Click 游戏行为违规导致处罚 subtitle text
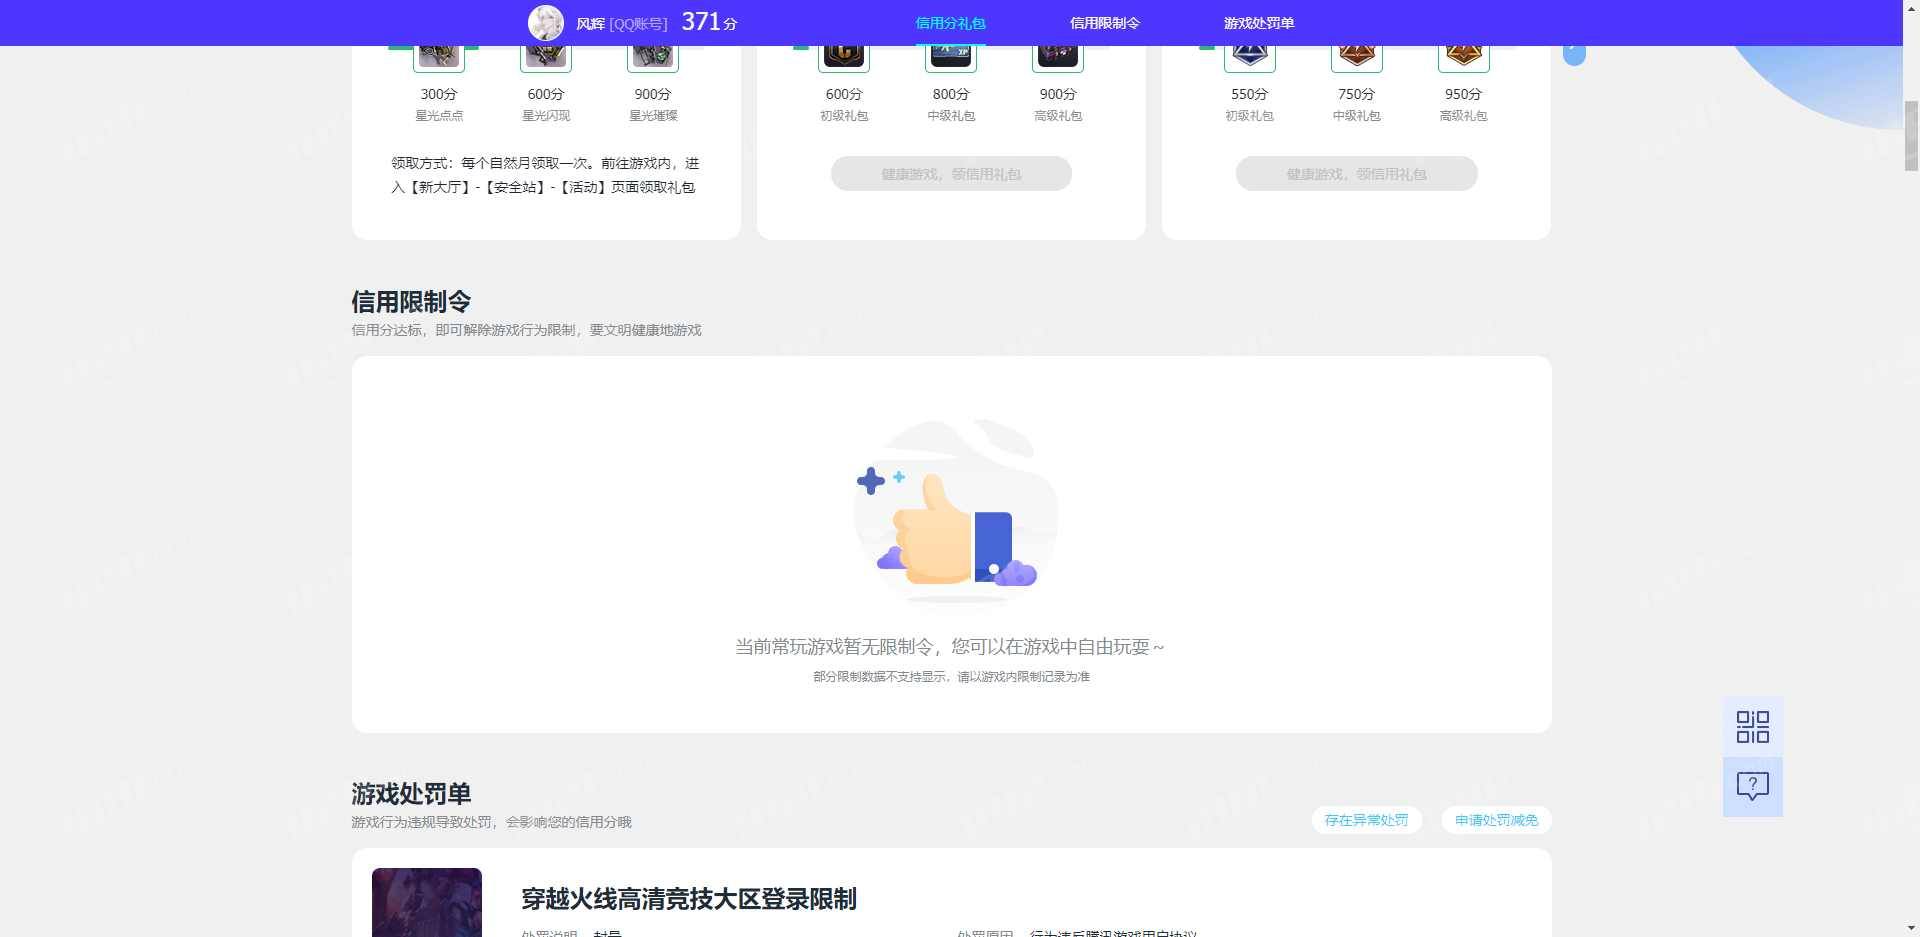 coord(491,822)
